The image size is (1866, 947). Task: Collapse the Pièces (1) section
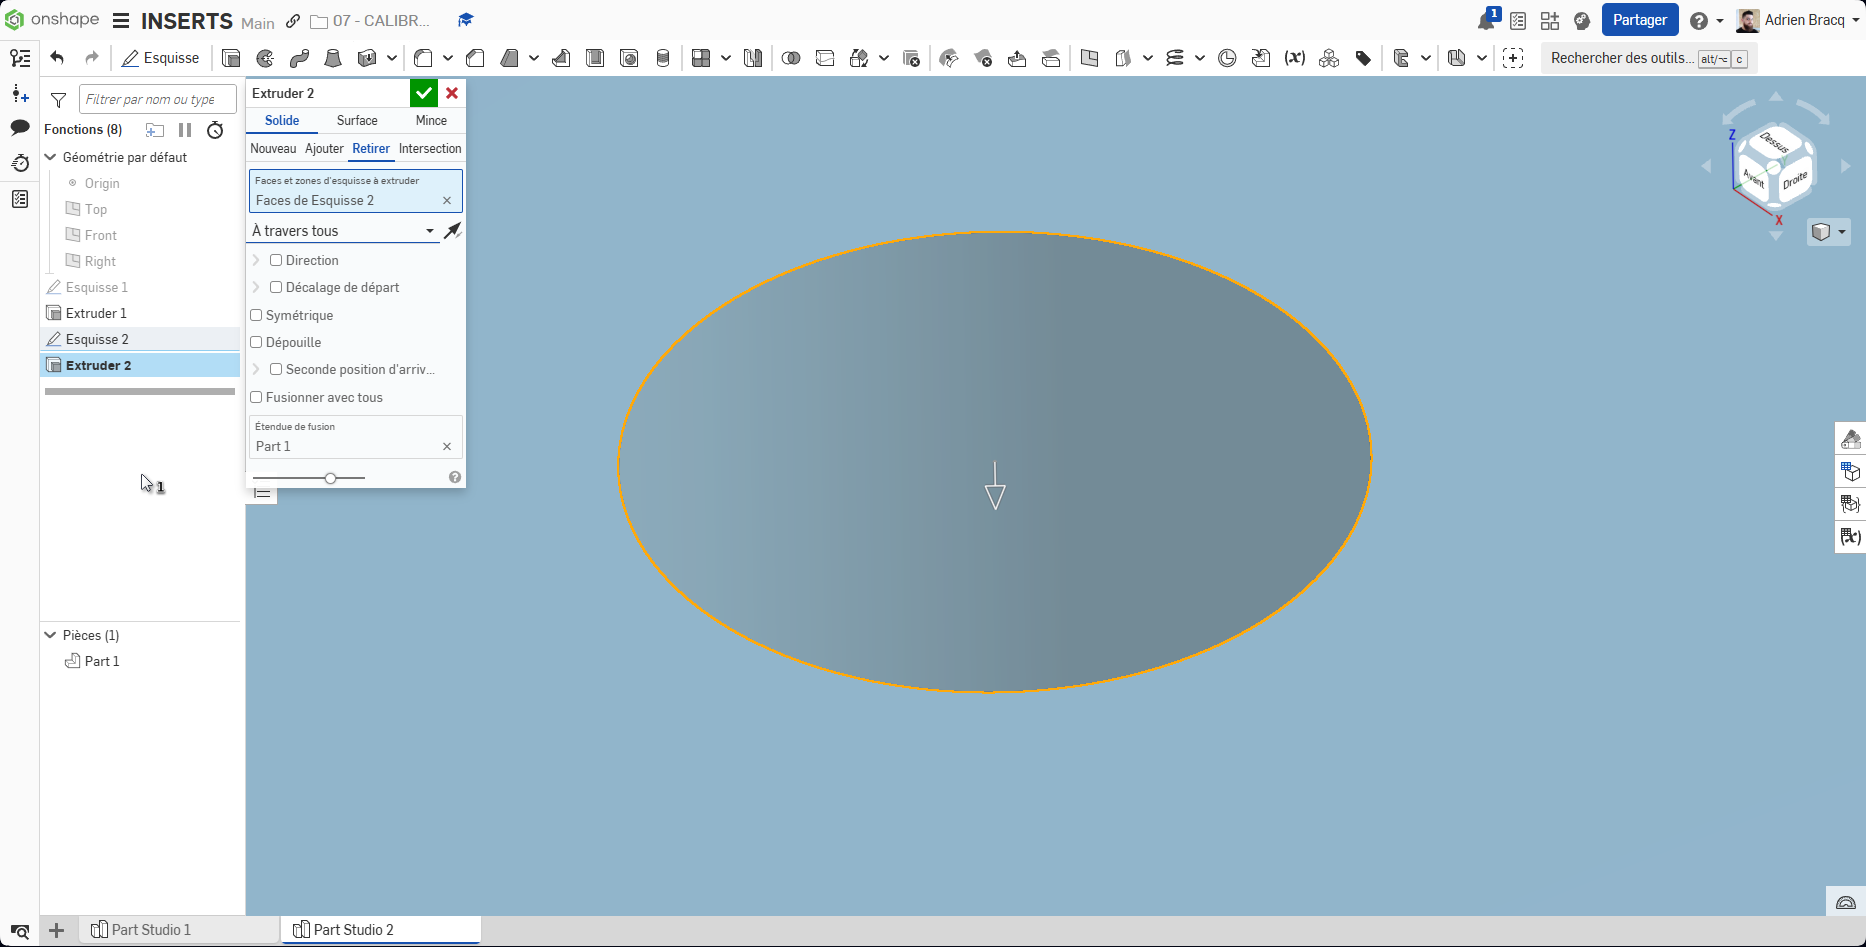point(51,635)
